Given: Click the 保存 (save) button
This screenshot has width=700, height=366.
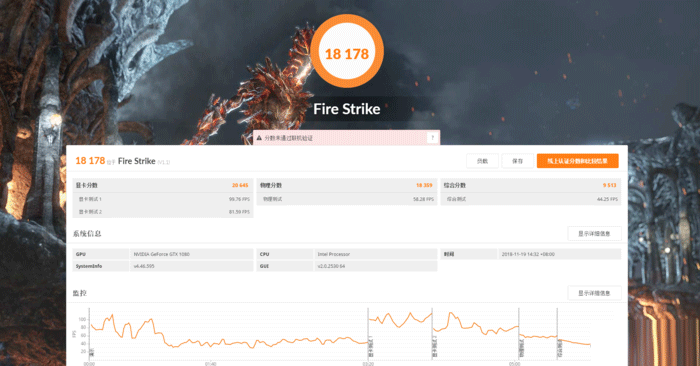Looking at the screenshot, I should (517, 161).
